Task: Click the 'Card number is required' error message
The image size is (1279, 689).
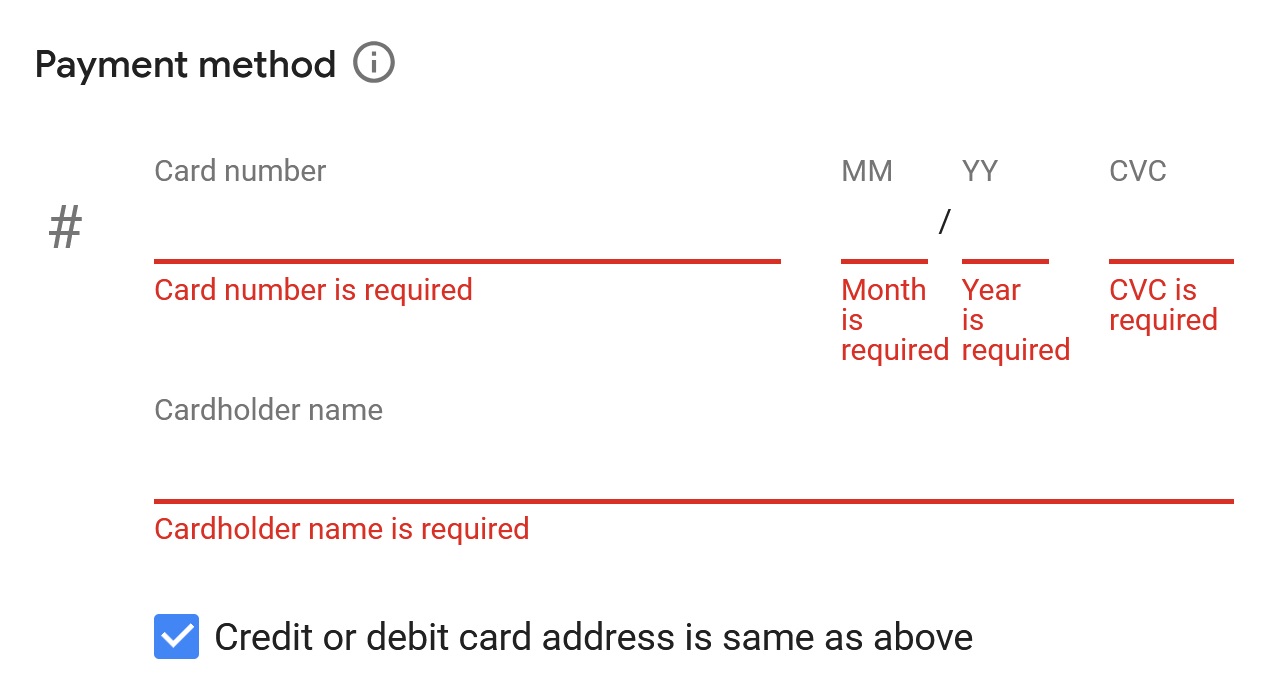Action: (313, 290)
